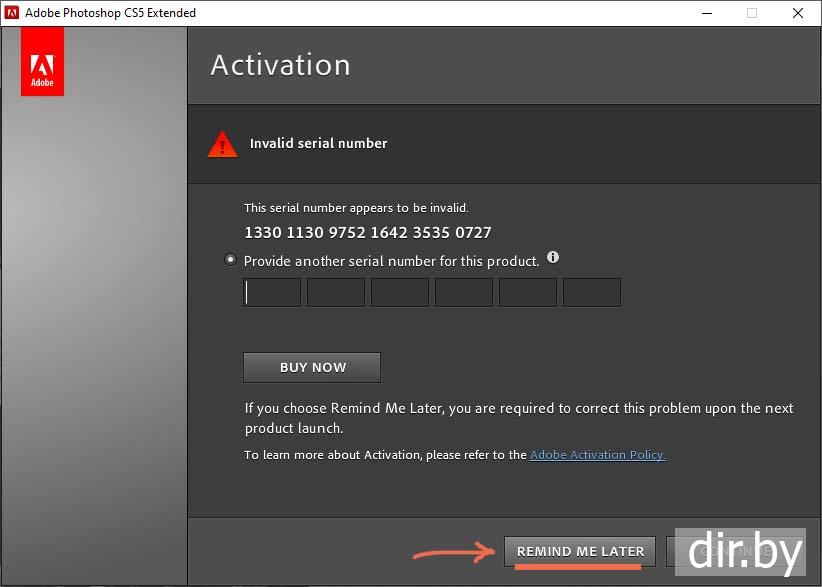This screenshot has width=822, height=587.
Task: Click the info icon beside serial prompt
Action: pos(553,258)
